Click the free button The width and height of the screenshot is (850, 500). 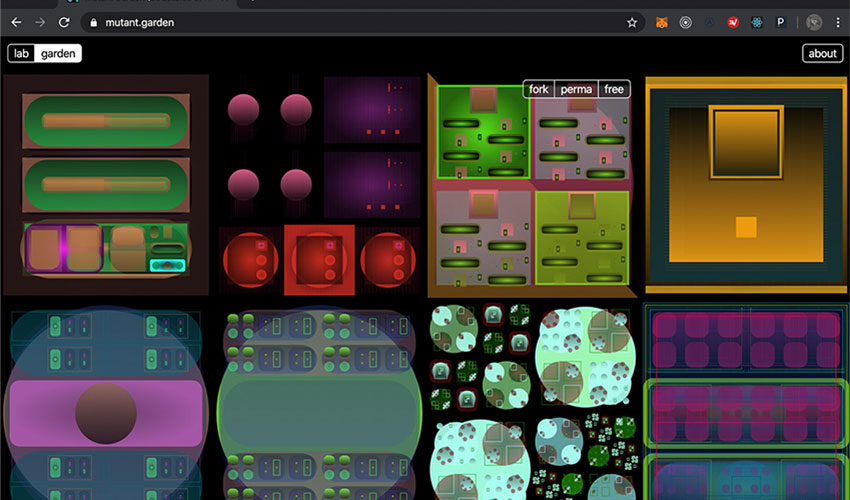(x=614, y=89)
